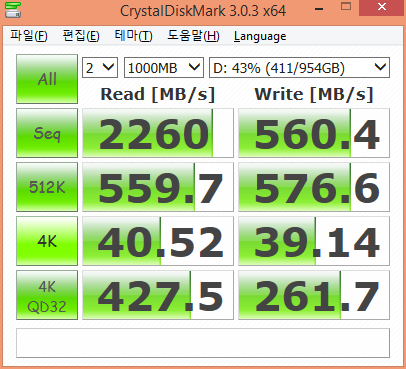
Task: Click the CrystalDiskMark app icon in title bar
Action: [x=13, y=10]
